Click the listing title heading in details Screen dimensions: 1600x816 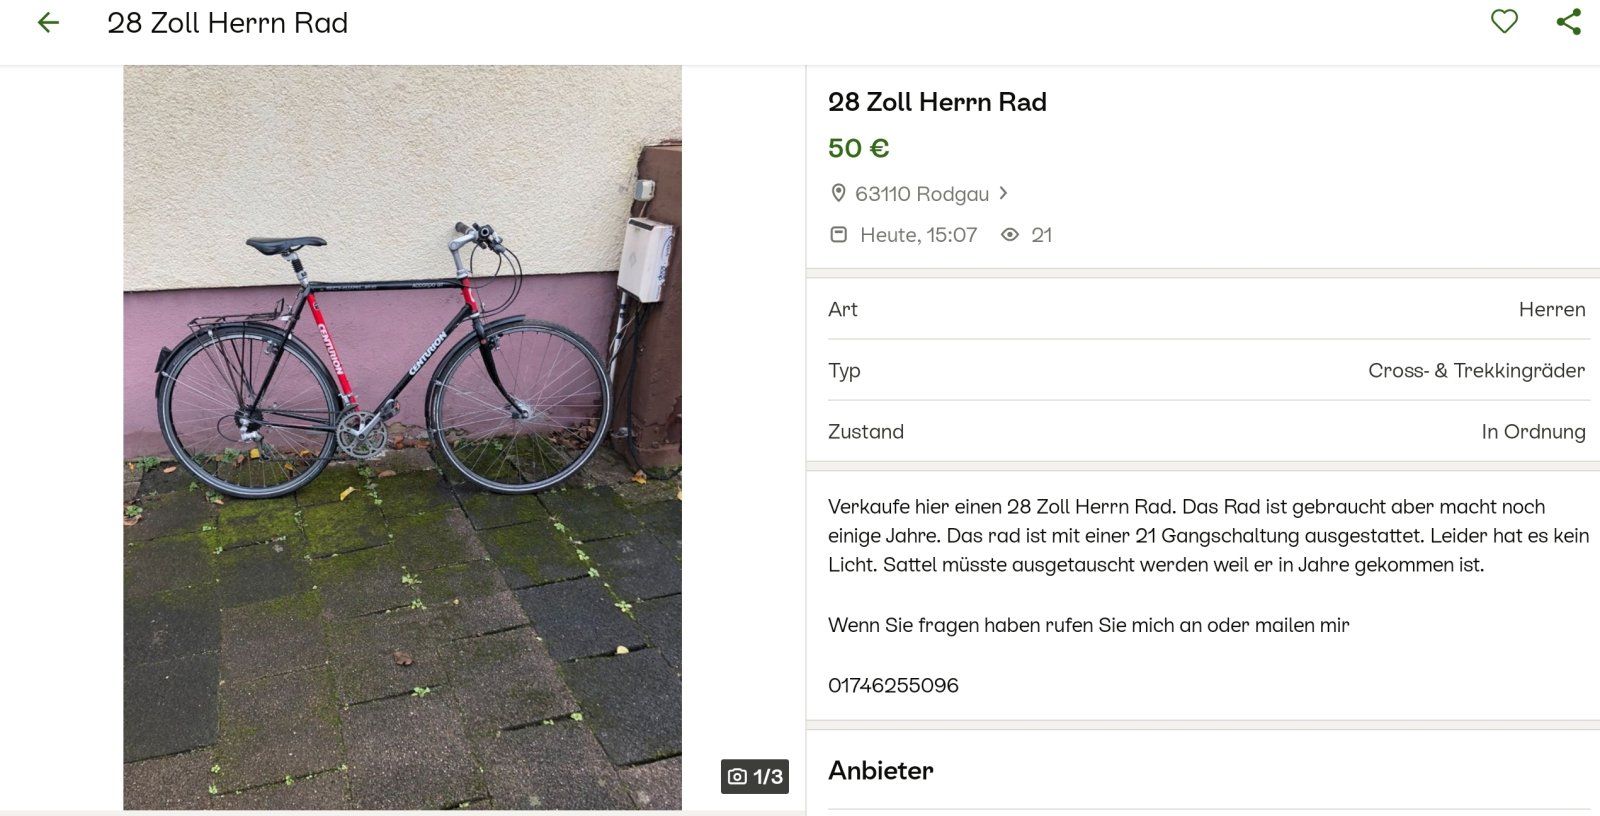pos(937,102)
